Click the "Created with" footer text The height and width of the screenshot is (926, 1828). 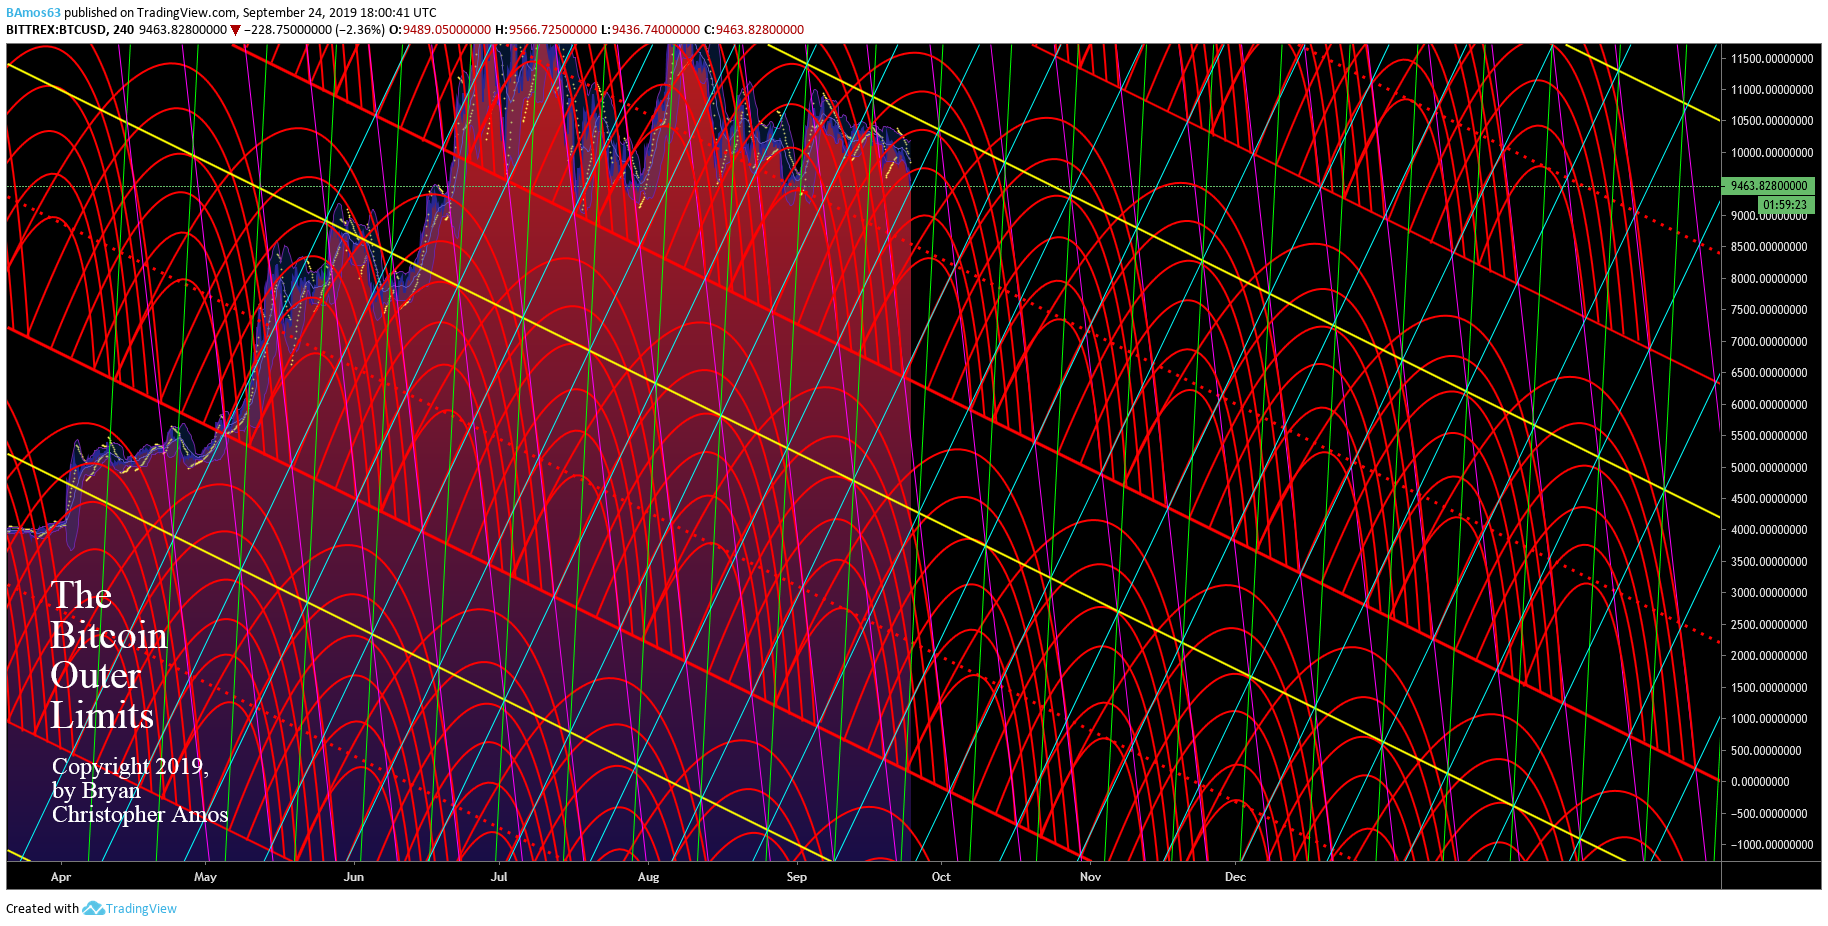point(42,909)
